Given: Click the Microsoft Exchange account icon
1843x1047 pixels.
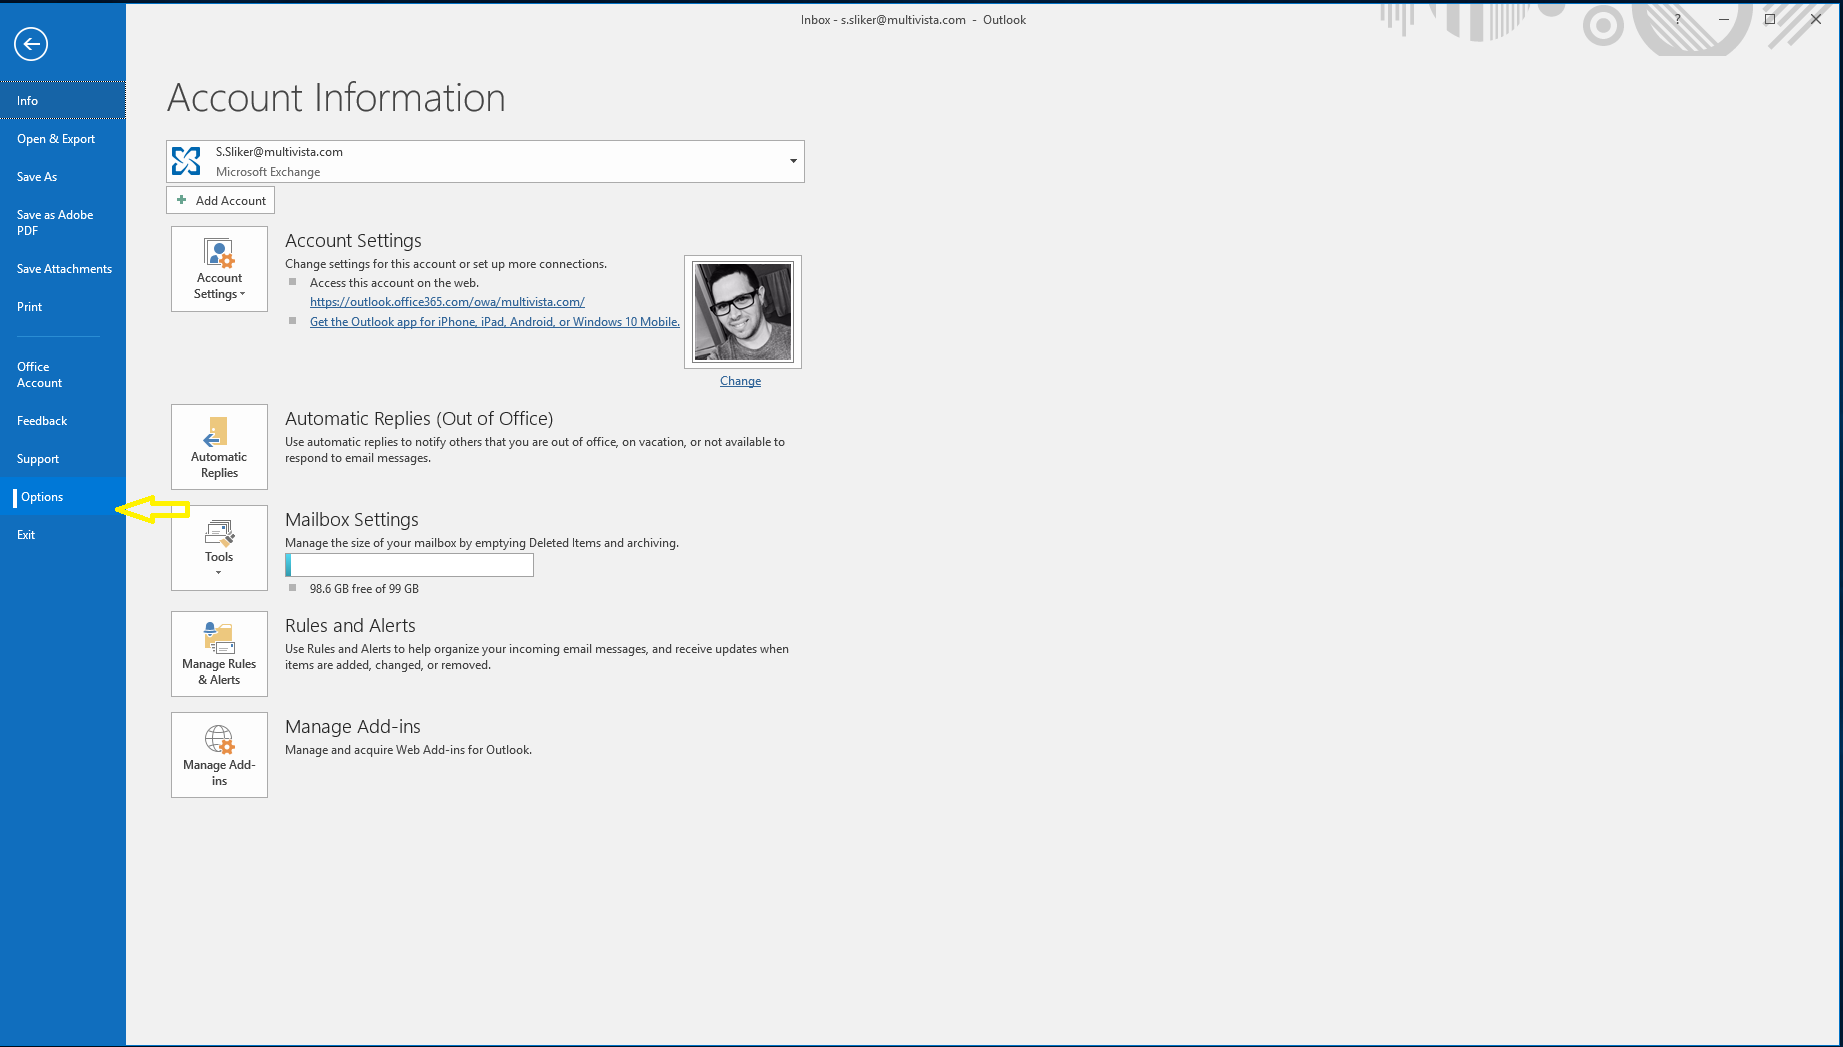Looking at the screenshot, I should (x=187, y=161).
